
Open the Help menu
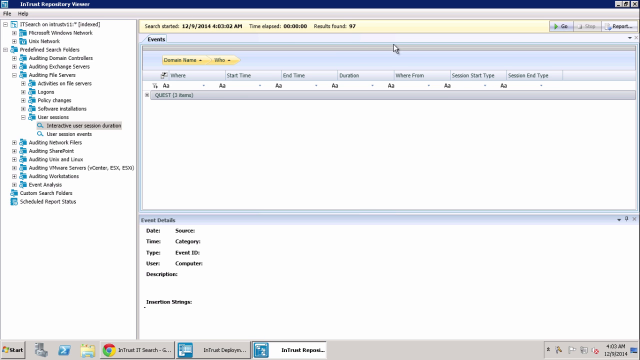[x=23, y=13]
